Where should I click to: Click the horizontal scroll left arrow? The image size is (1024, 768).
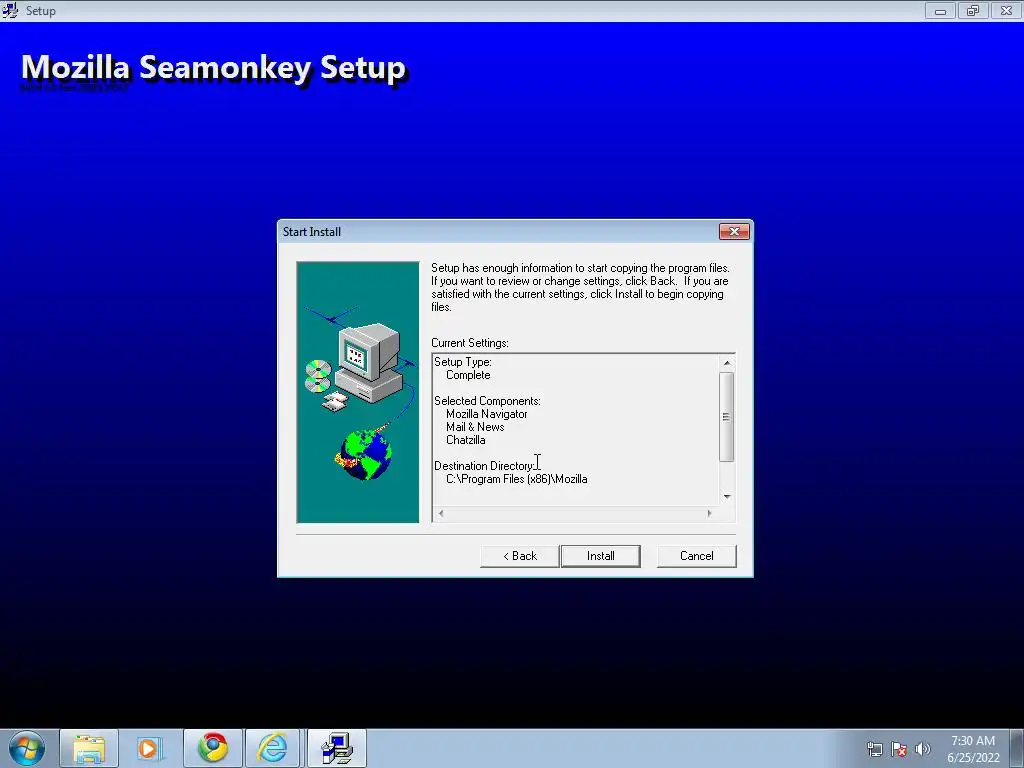pyautogui.click(x=441, y=513)
